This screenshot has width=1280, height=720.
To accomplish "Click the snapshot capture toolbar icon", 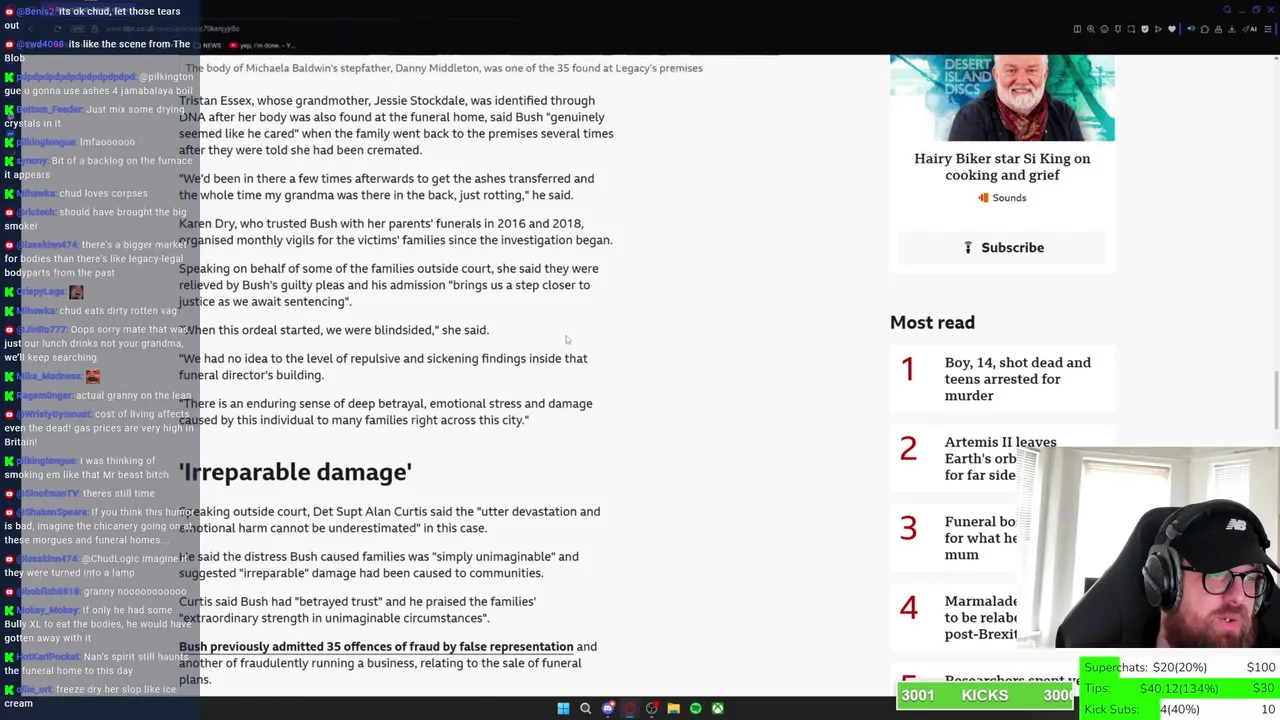I will pyautogui.click(x=1131, y=29).
